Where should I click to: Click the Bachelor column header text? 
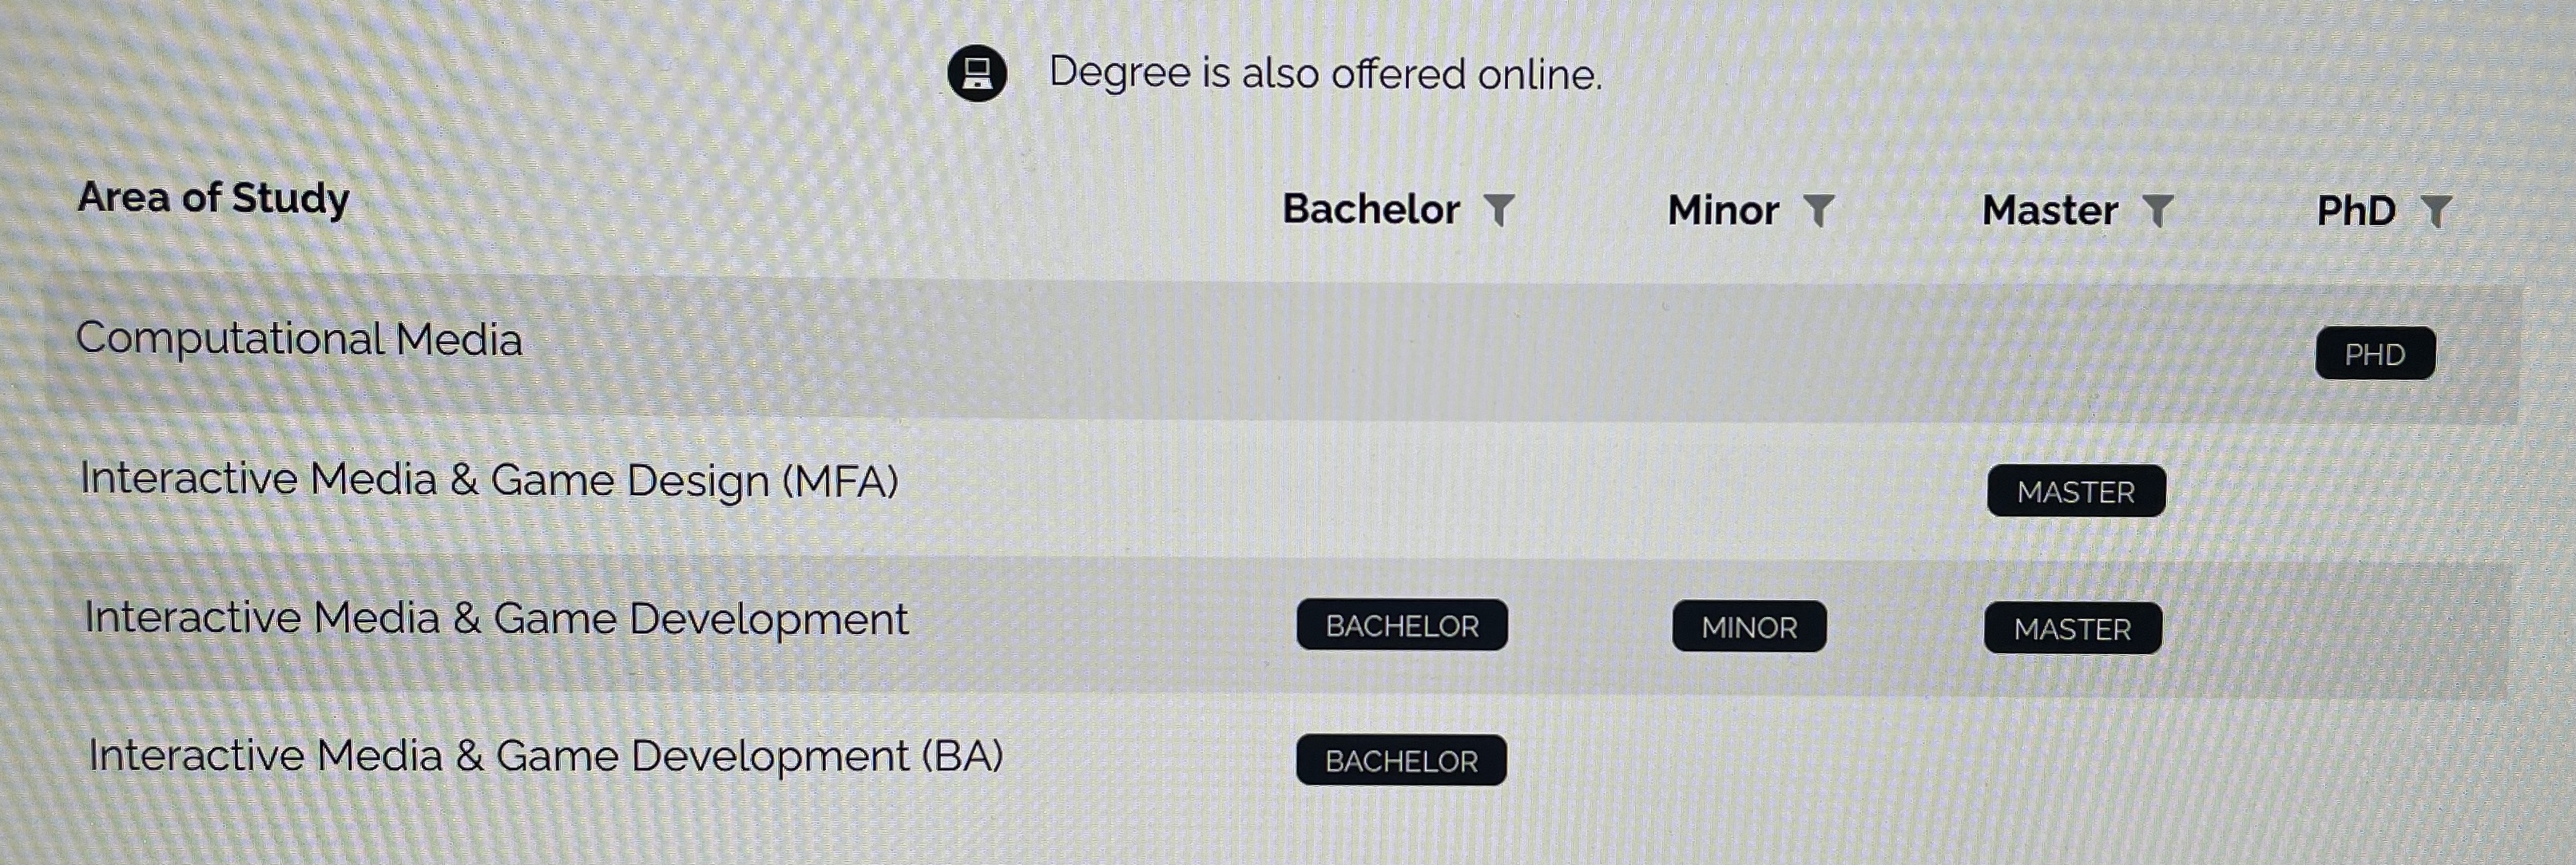[x=1371, y=209]
